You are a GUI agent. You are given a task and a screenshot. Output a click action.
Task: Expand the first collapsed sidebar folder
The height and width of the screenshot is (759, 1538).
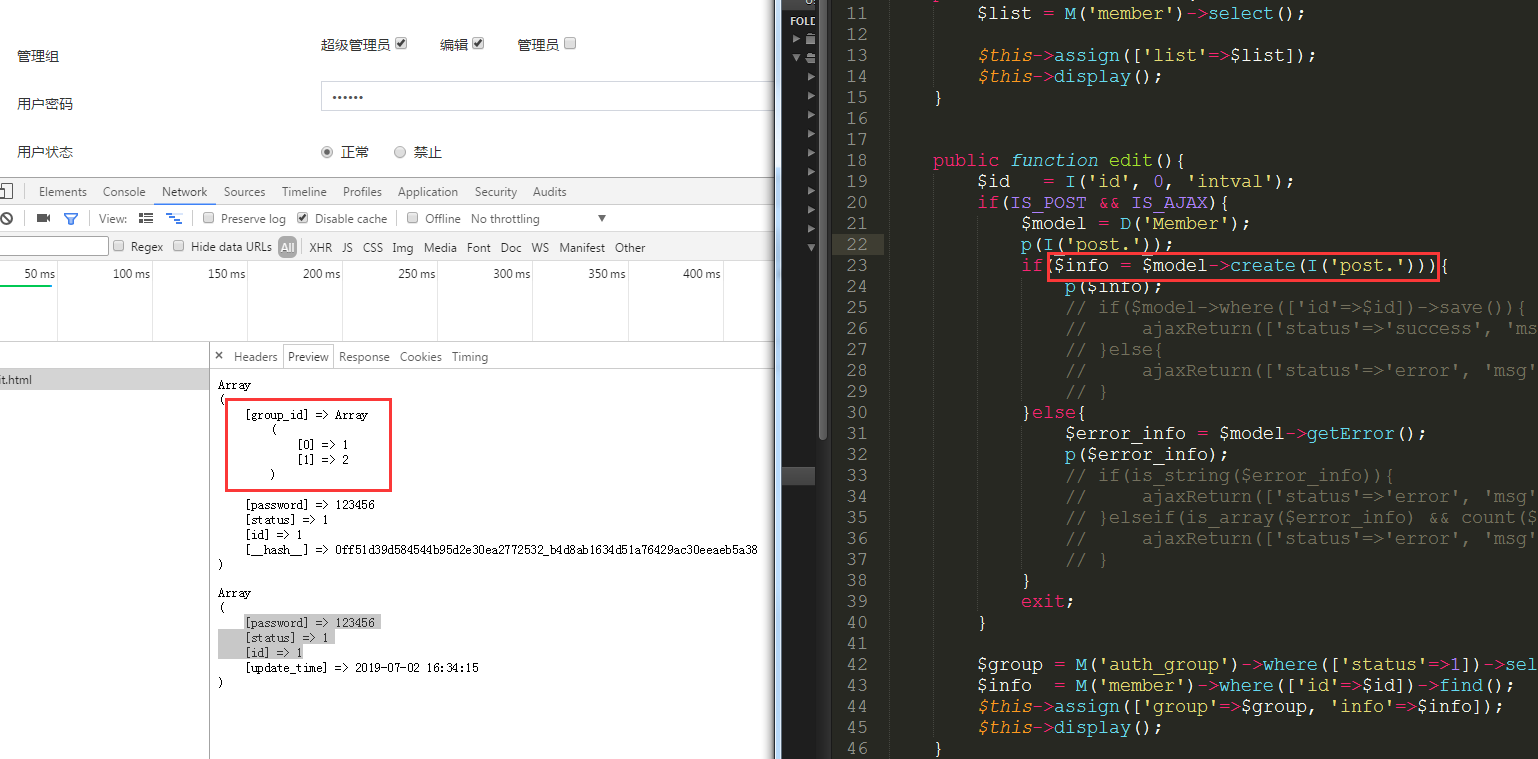pos(797,38)
